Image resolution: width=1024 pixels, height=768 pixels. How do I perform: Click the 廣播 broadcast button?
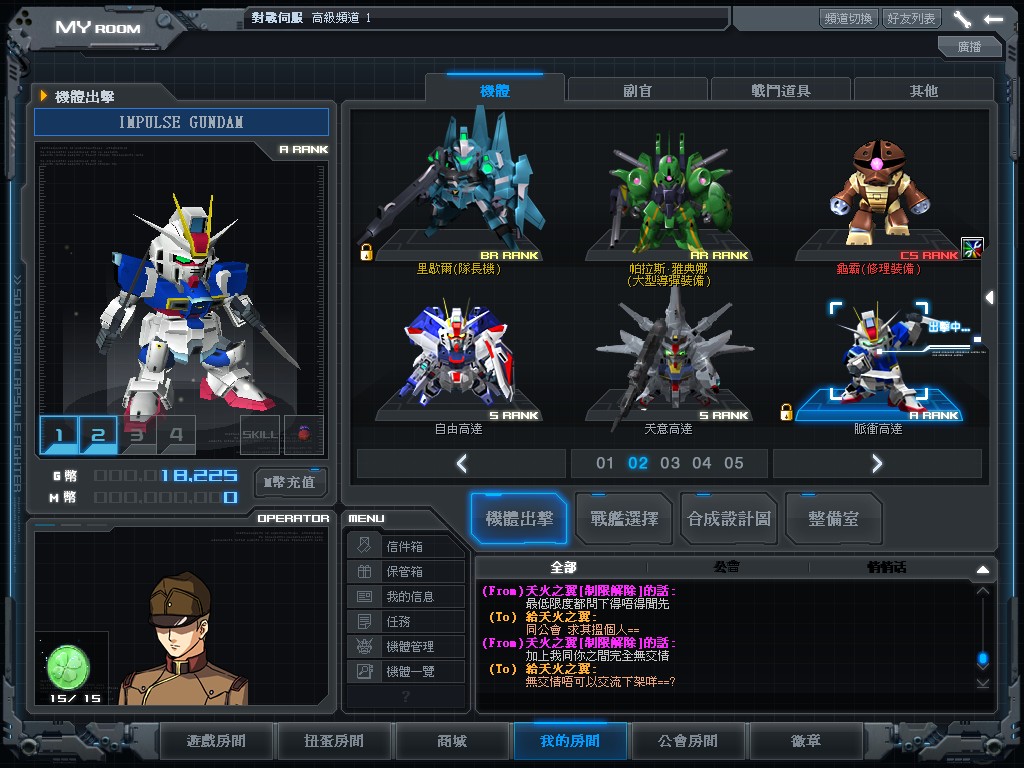click(x=969, y=46)
